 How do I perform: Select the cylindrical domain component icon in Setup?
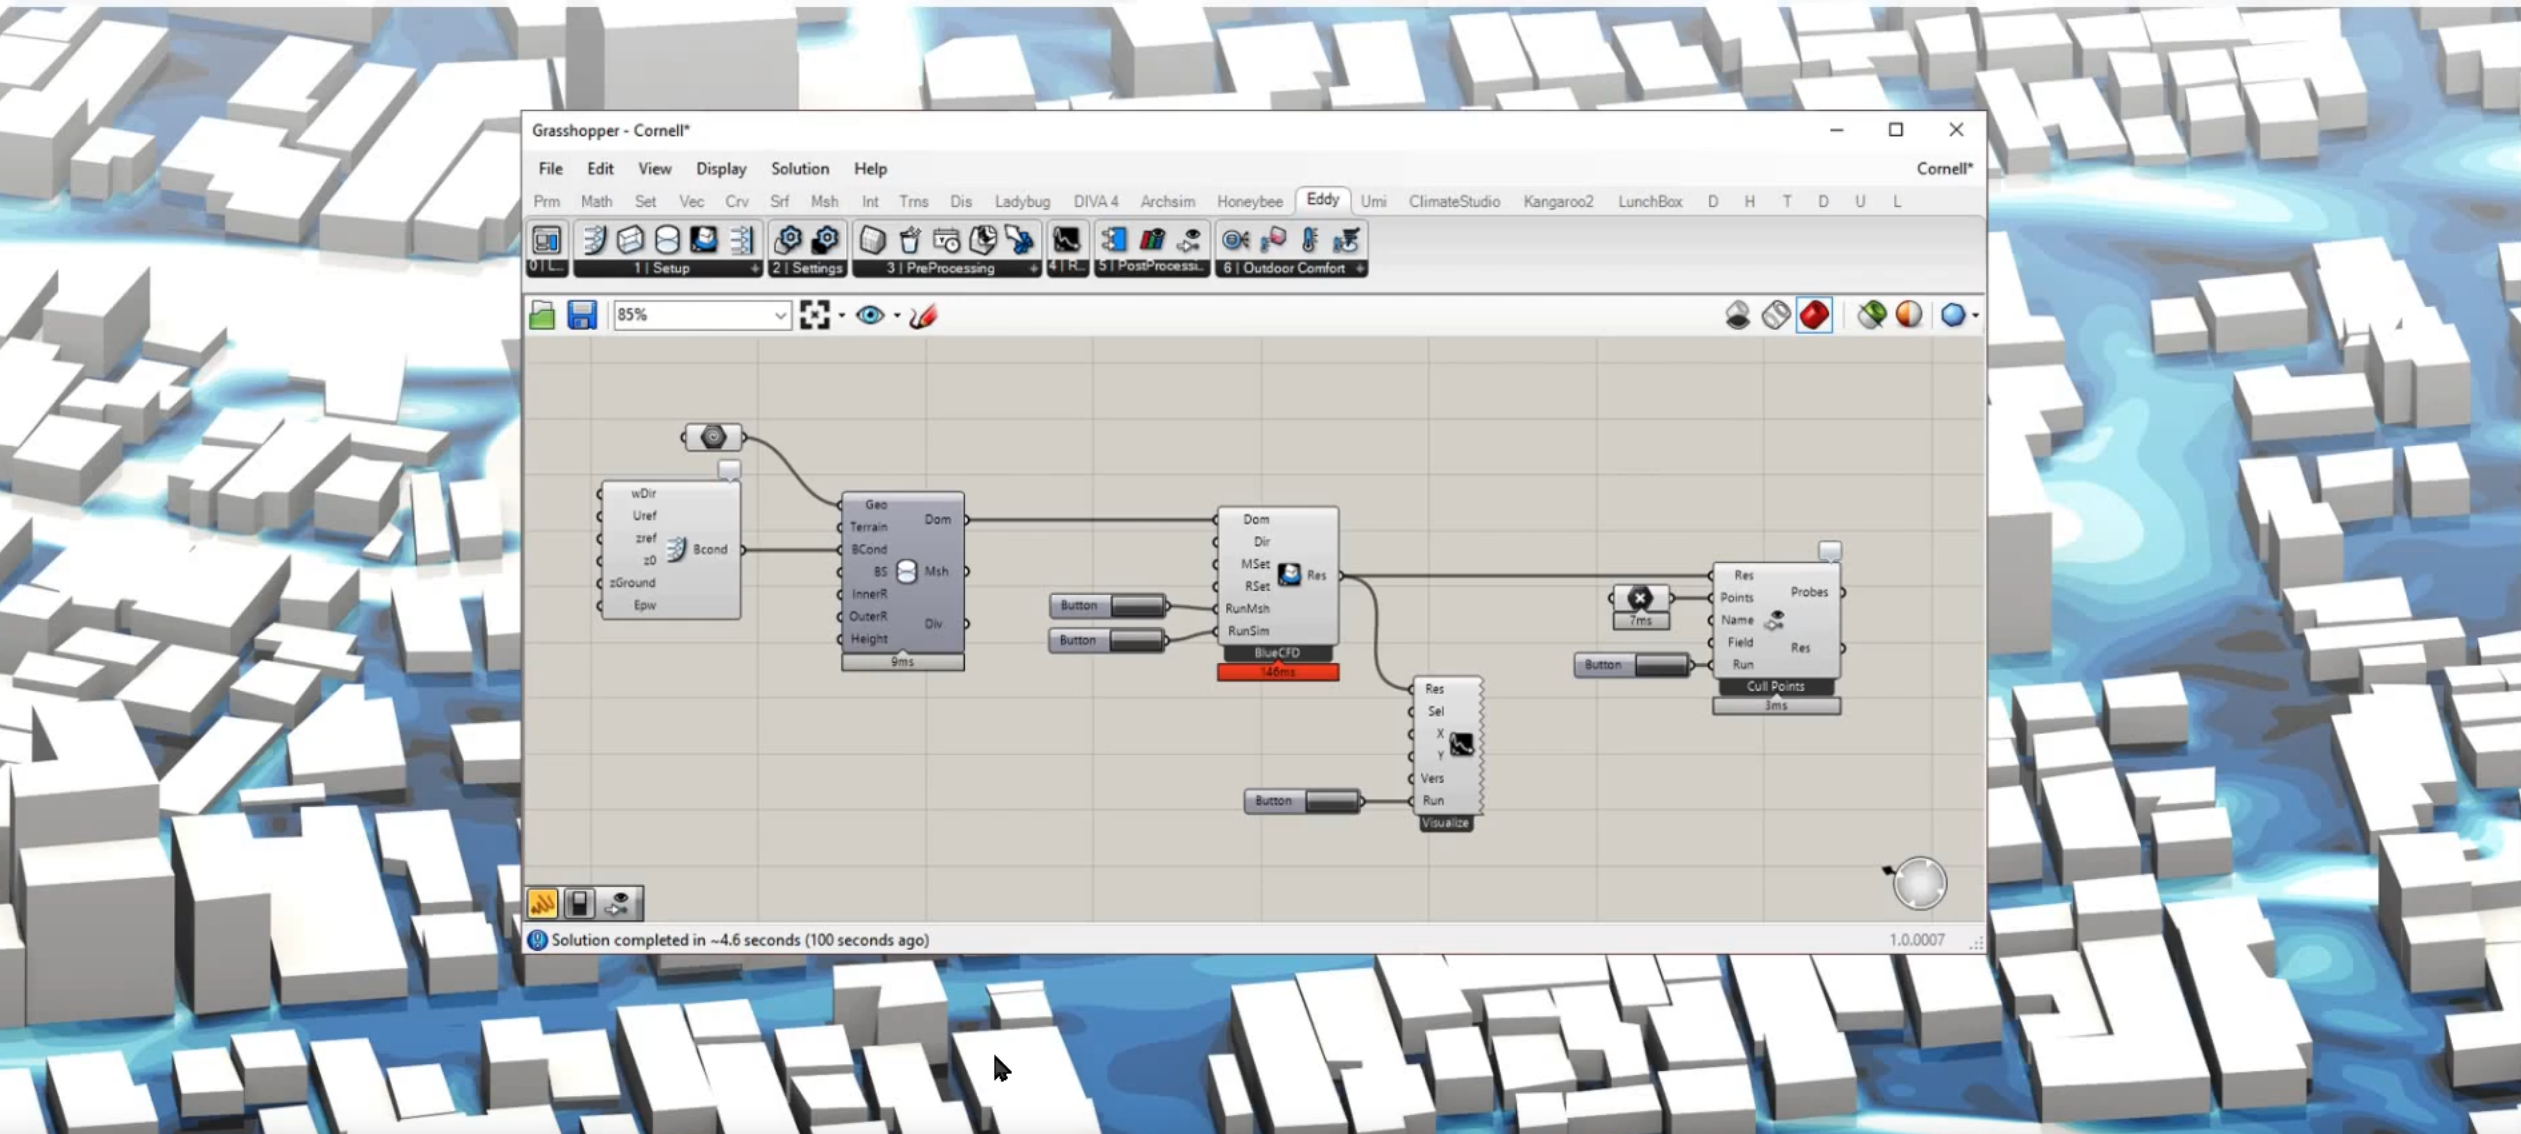[x=667, y=240]
